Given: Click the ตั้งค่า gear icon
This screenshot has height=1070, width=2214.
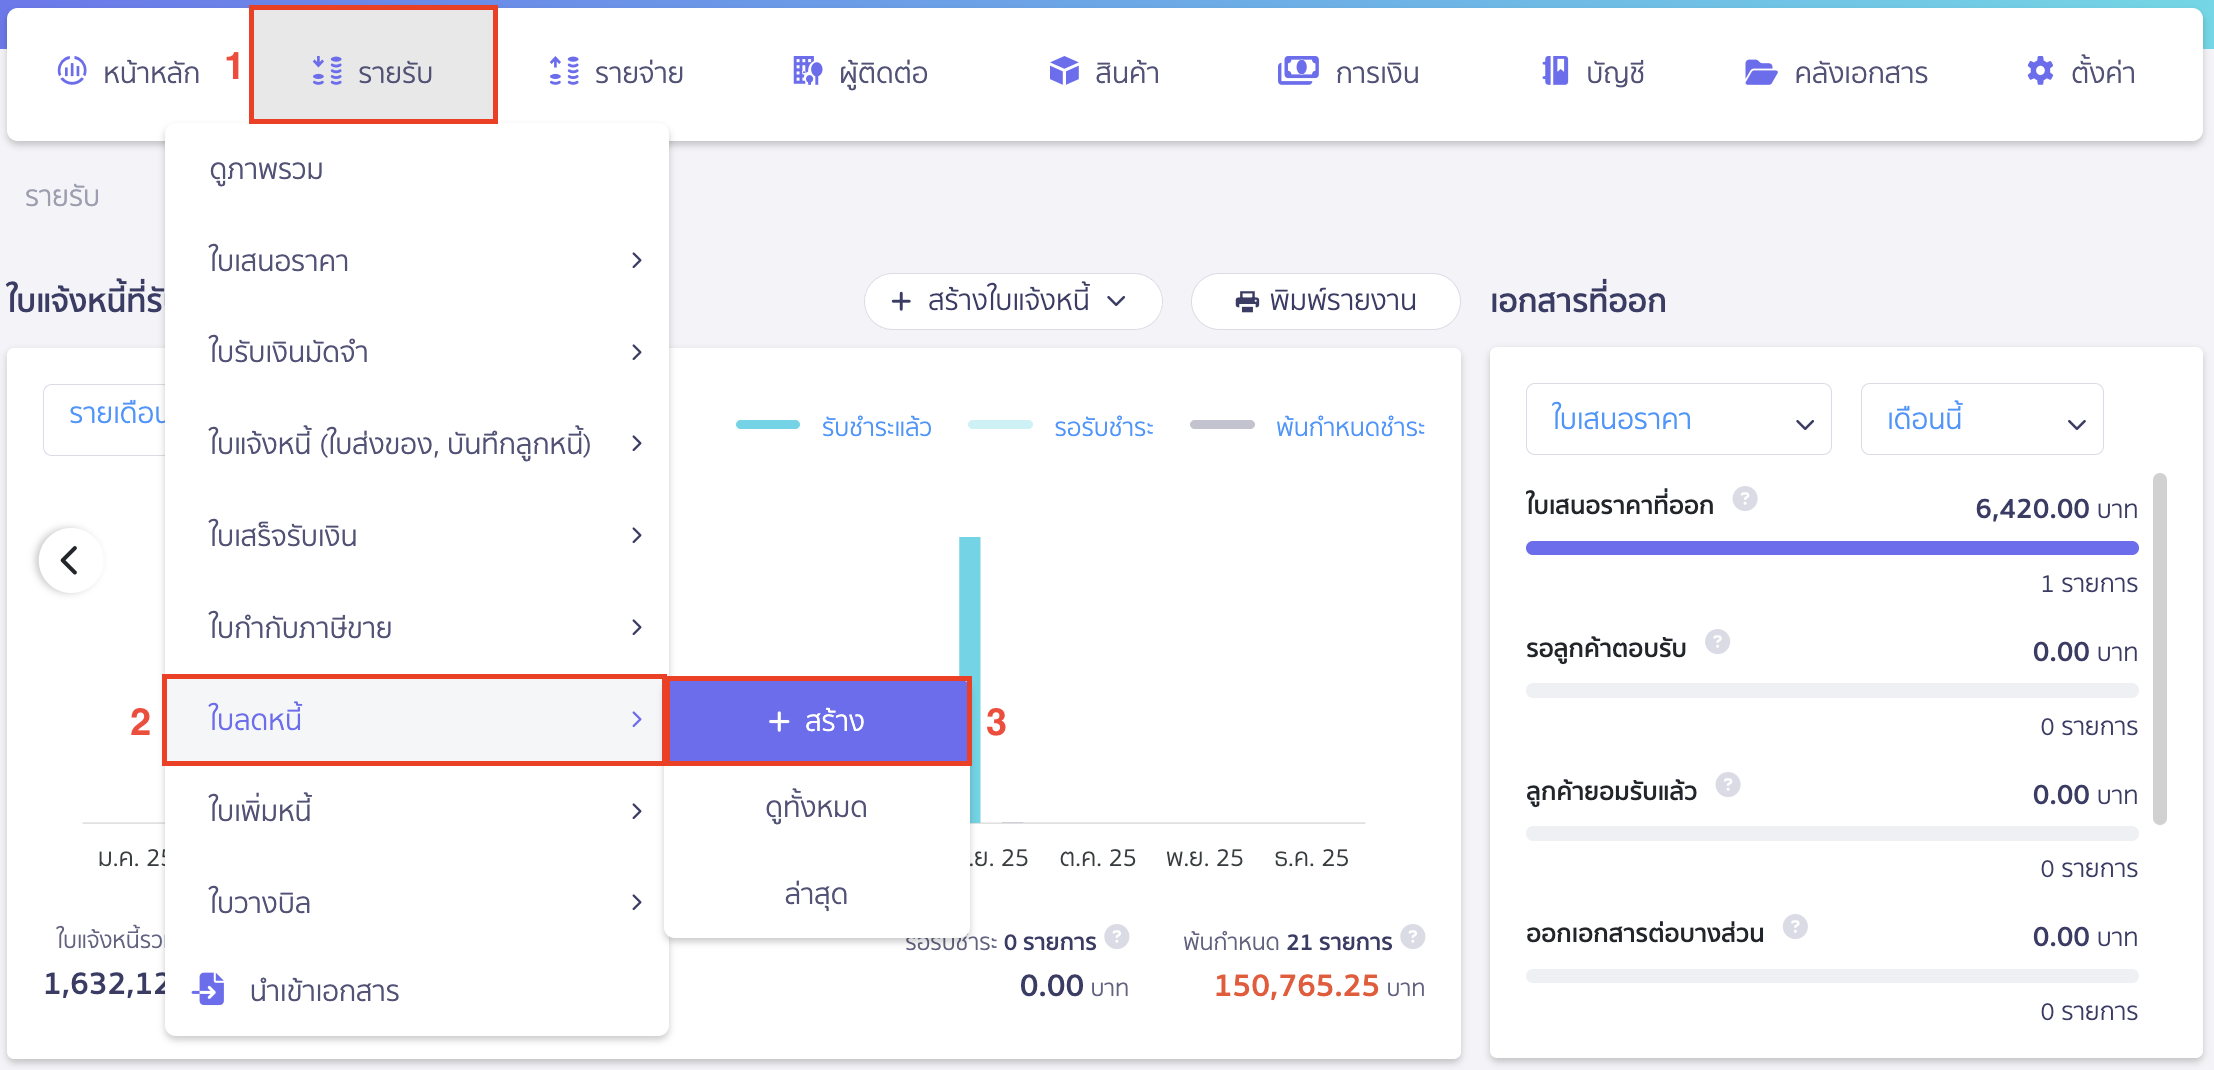Looking at the screenshot, I should click(x=2040, y=71).
